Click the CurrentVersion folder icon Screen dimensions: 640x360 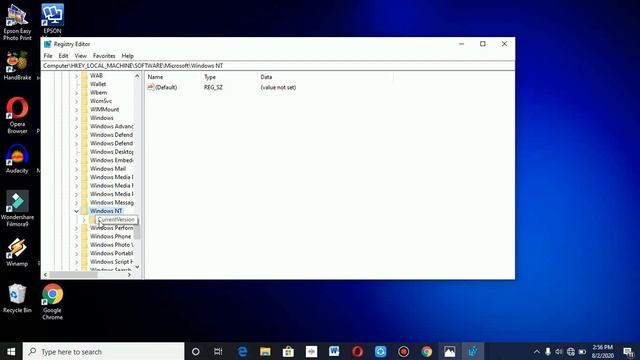tap(92, 220)
